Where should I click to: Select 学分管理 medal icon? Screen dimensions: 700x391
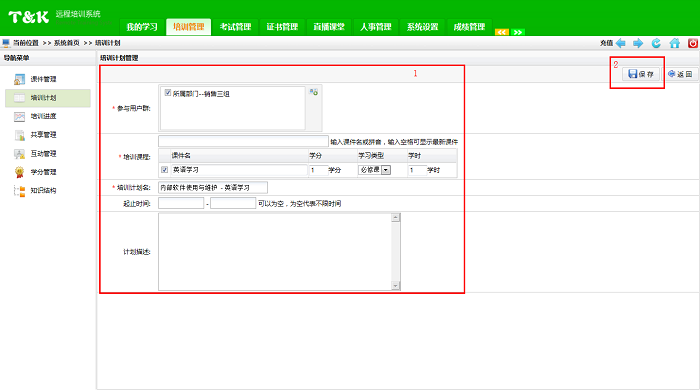tap(19, 172)
